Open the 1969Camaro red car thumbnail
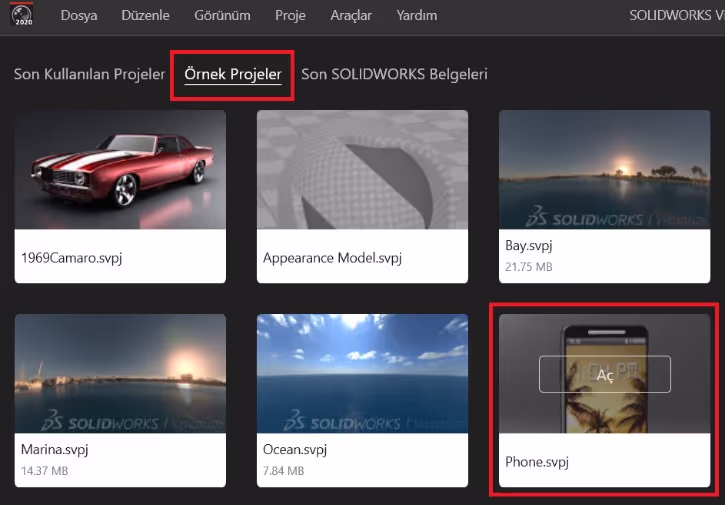Viewport: 725px width, 505px height. pyautogui.click(x=120, y=170)
